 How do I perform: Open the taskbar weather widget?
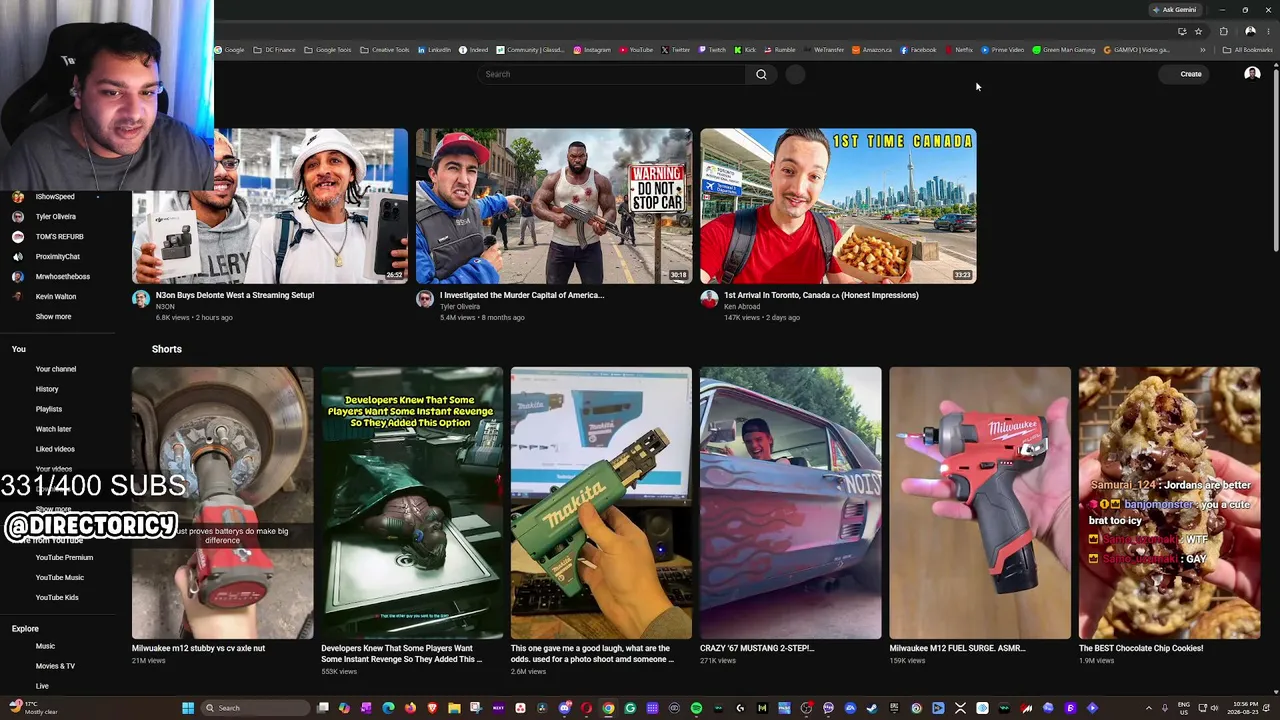click(x=35, y=708)
